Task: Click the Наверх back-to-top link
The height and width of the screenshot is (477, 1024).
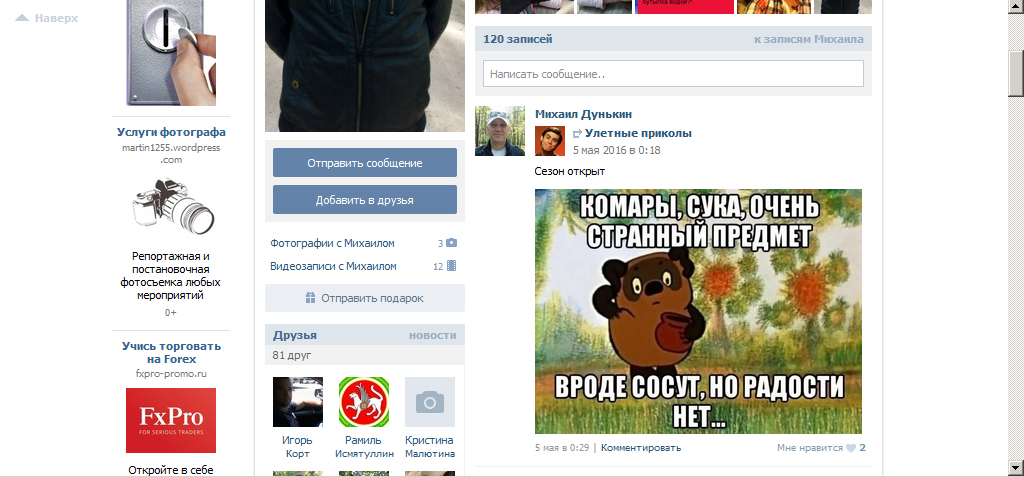Action: point(56,18)
